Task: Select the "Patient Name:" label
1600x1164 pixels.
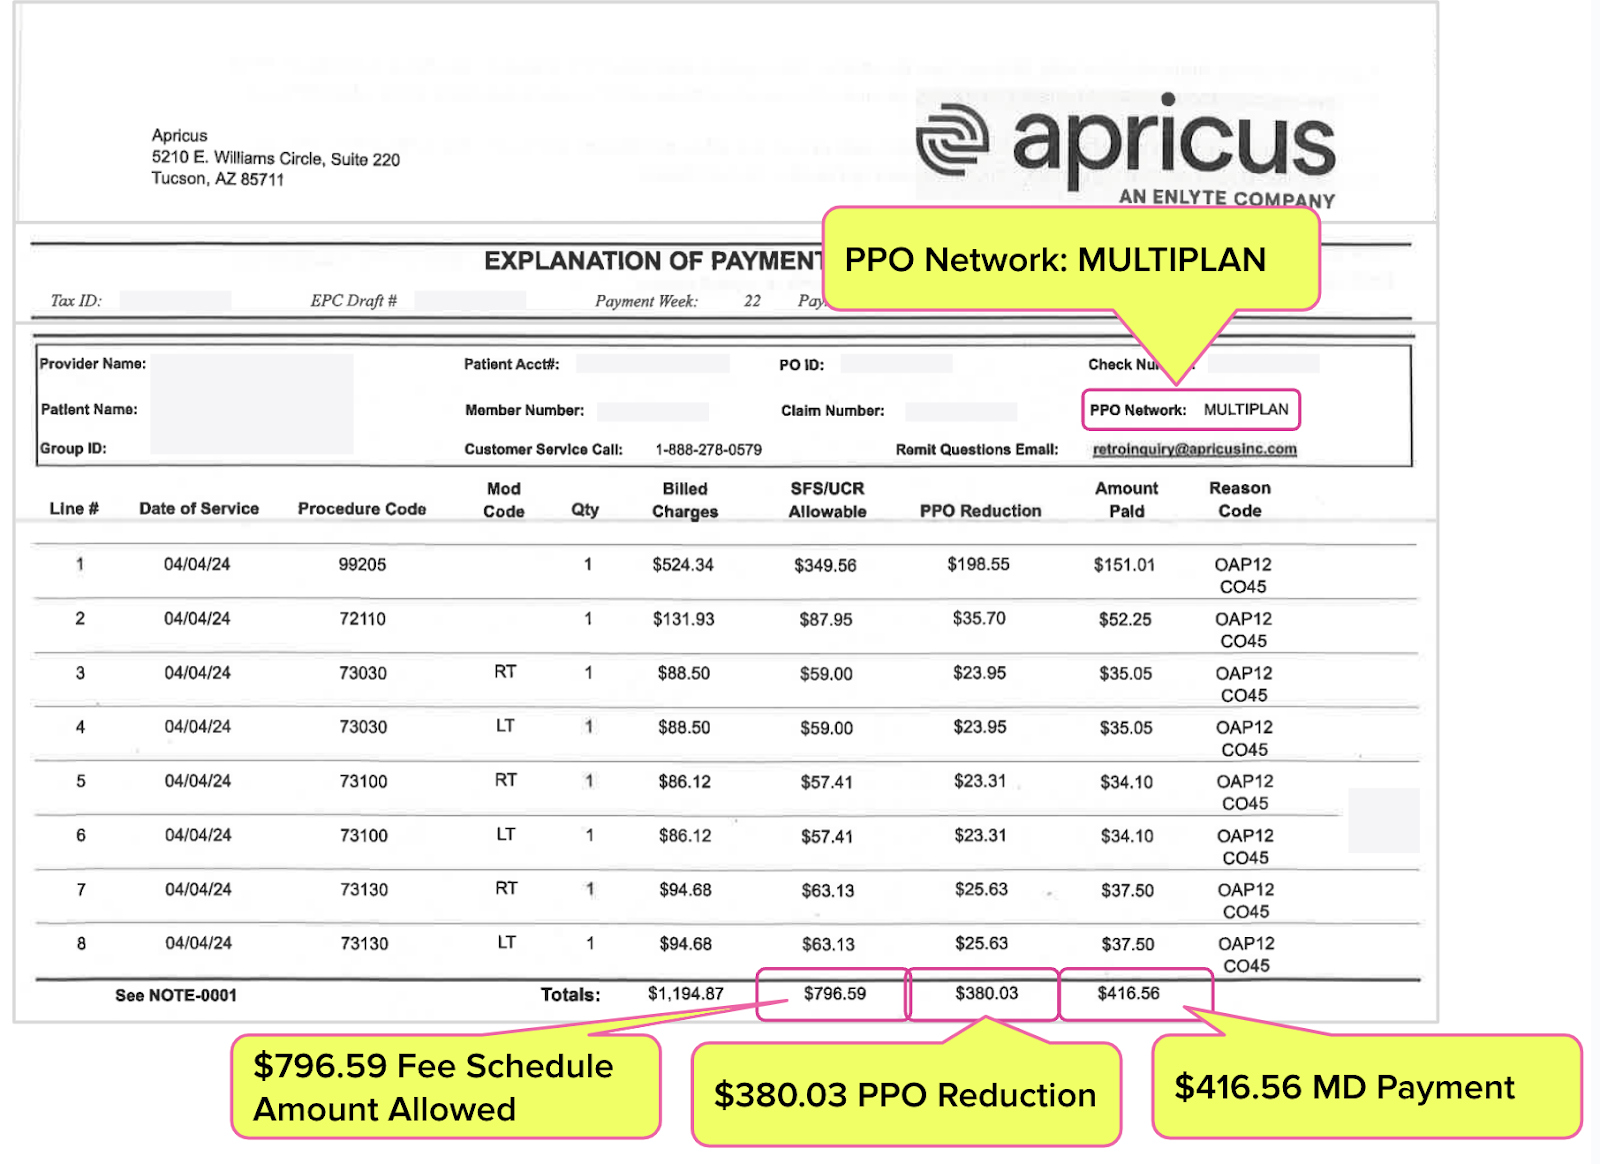Action: (x=89, y=410)
